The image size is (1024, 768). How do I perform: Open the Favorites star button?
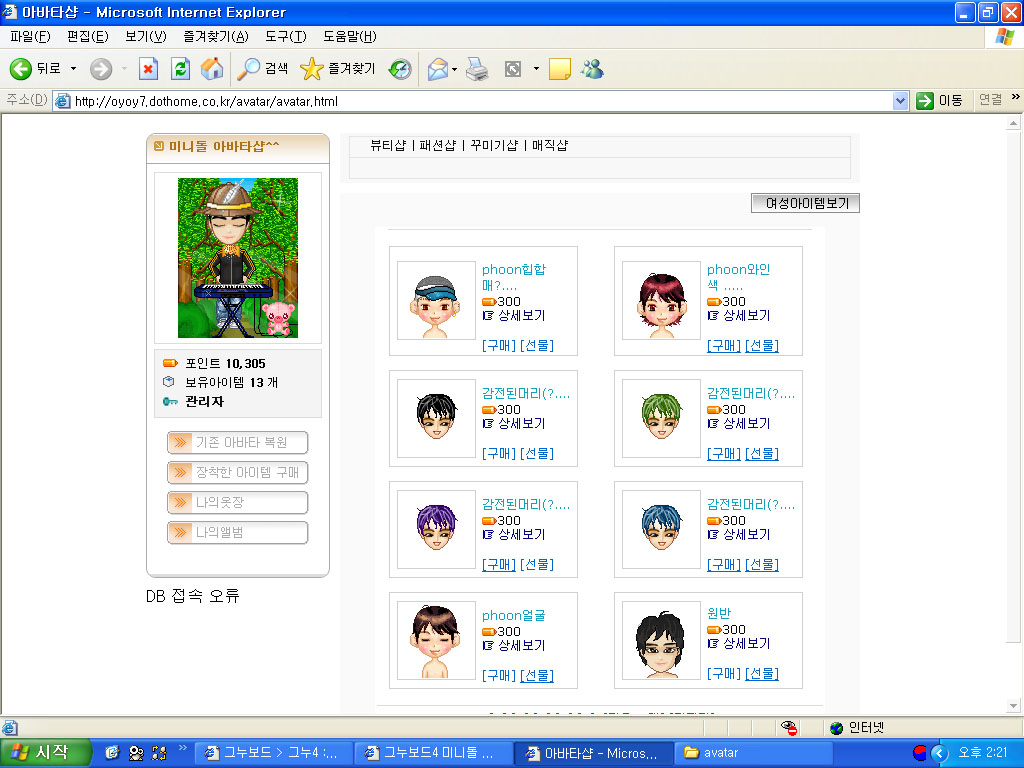coord(338,69)
